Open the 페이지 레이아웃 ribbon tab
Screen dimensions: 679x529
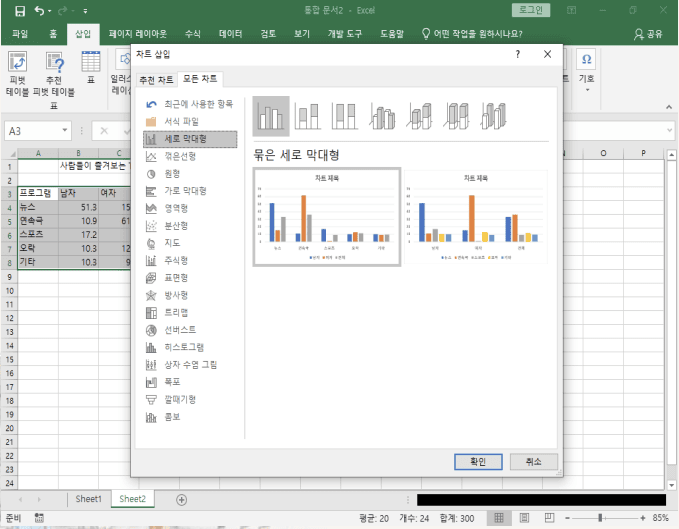pyautogui.click(x=138, y=33)
